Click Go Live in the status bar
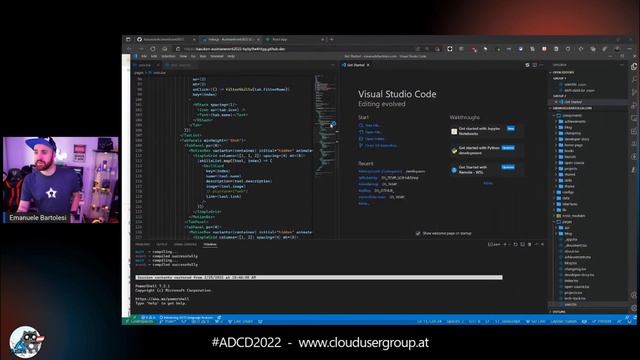The width and height of the screenshot is (640, 360). tap(536, 322)
